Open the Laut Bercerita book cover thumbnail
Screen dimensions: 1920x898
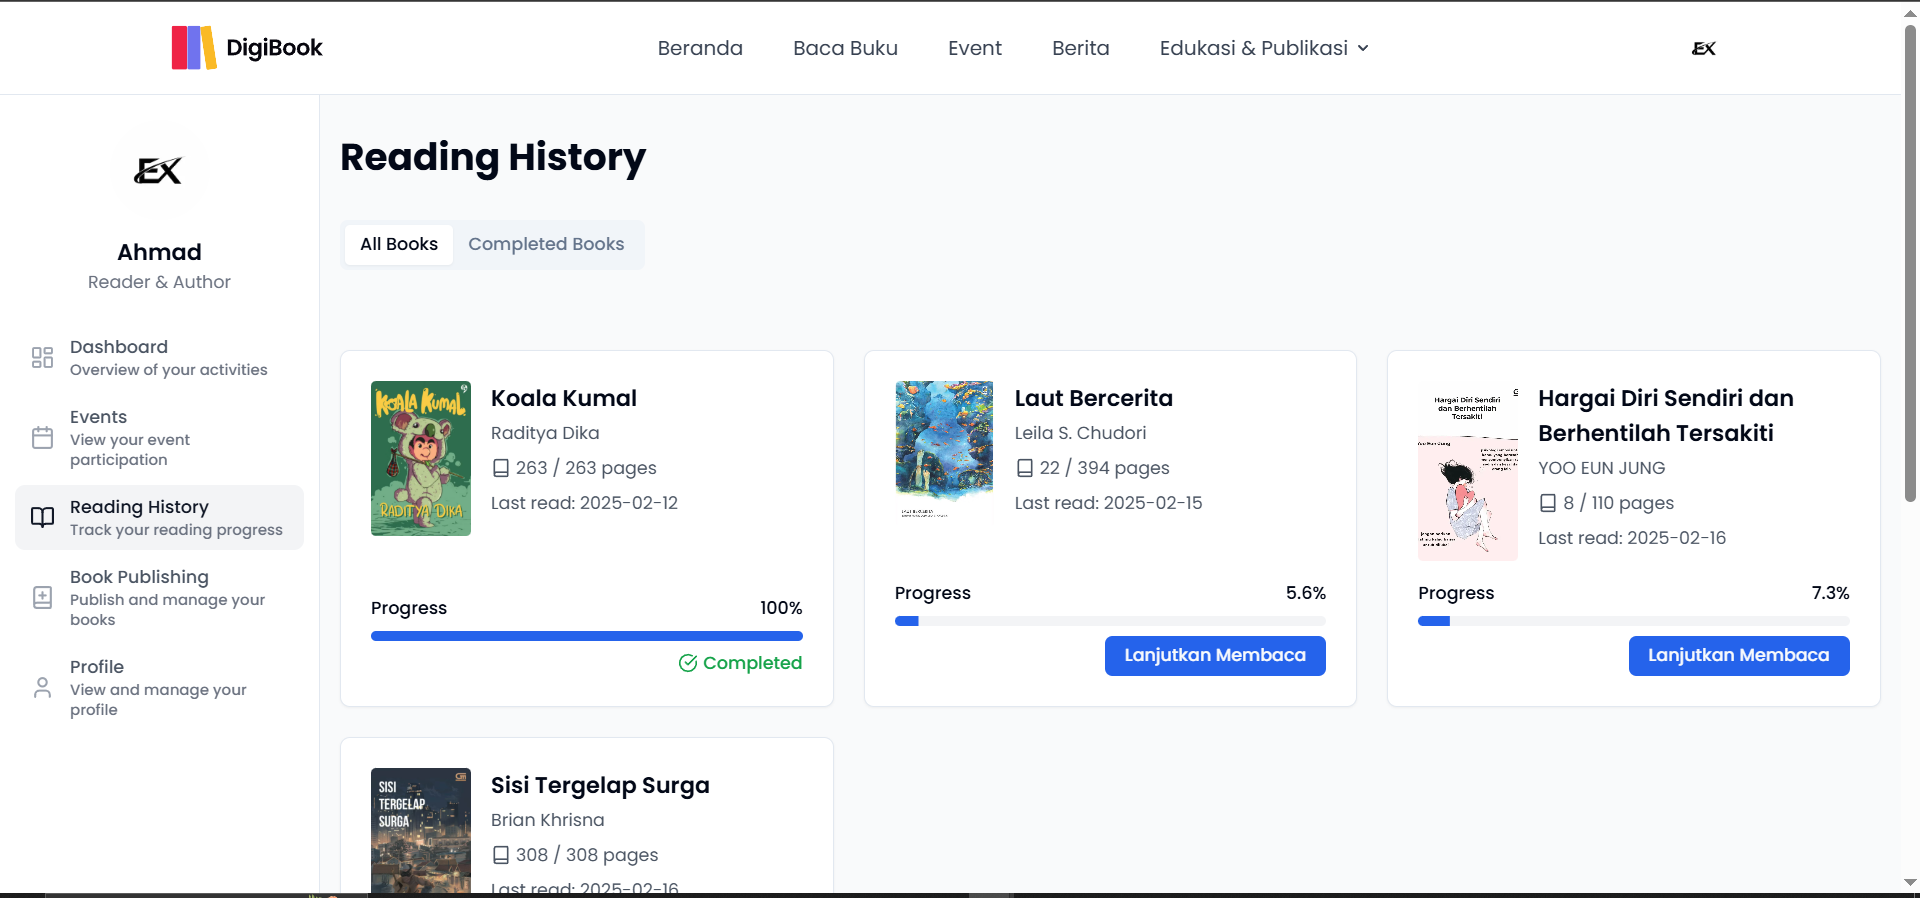944,448
